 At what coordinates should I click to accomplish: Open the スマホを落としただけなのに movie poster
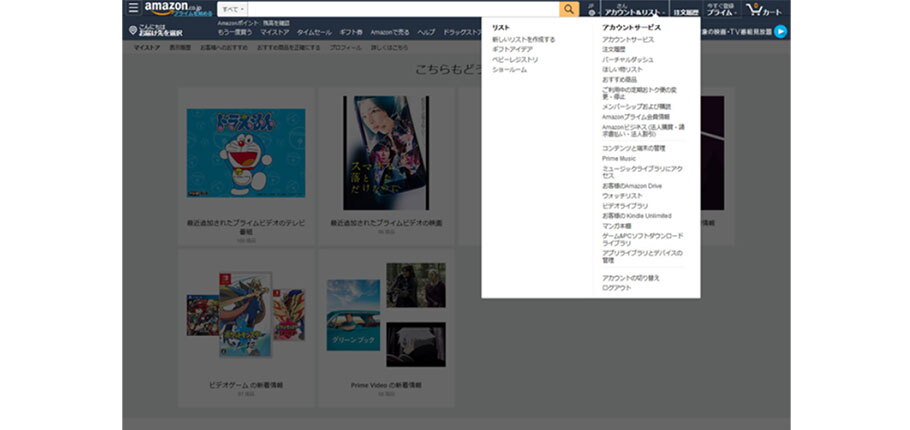pos(386,153)
